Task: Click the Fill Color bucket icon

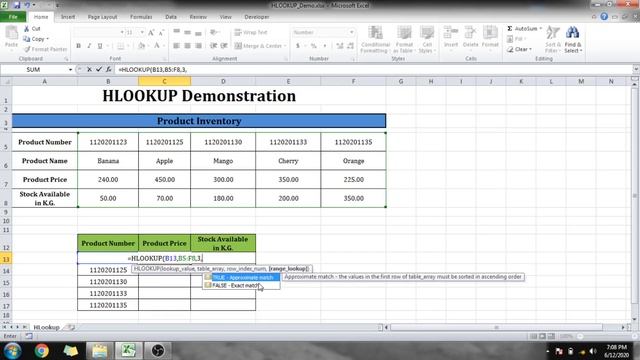Action: [x=141, y=46]
